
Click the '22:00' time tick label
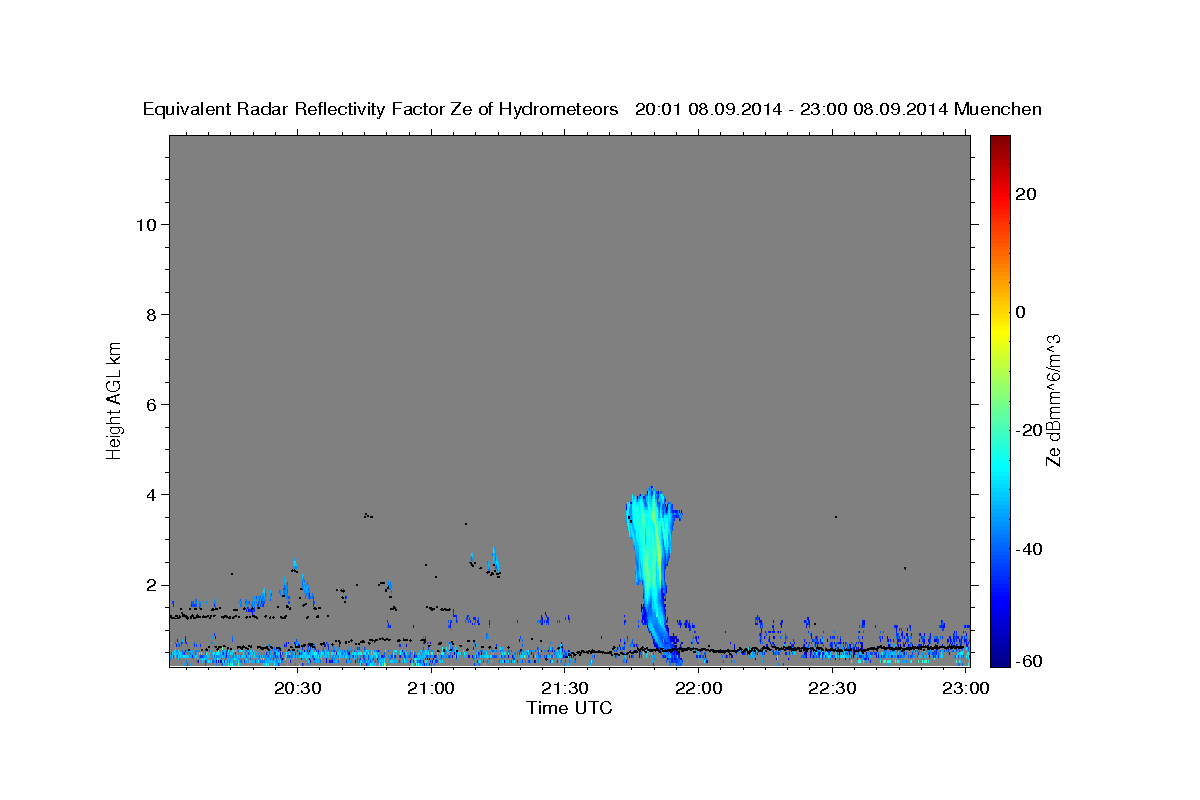(x=699, y=688)
